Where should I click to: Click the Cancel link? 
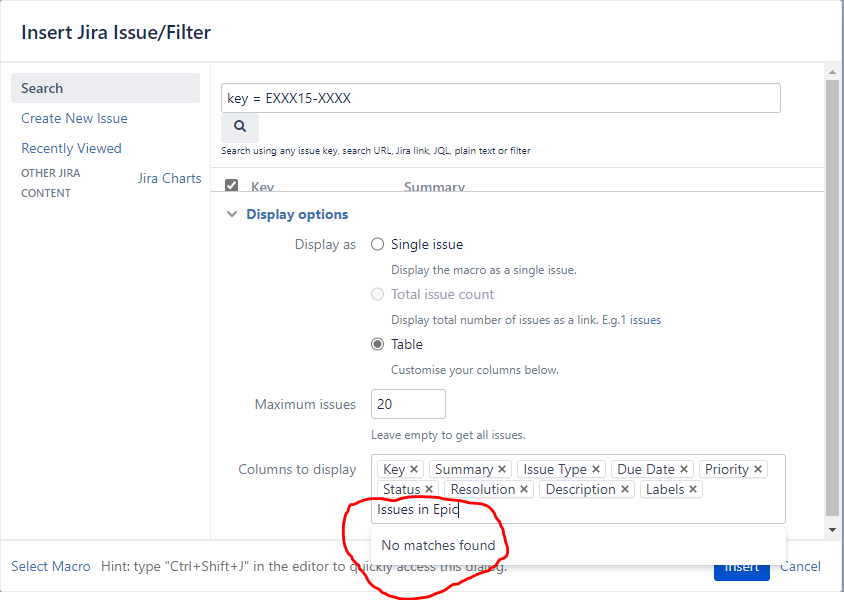[800, 566]
